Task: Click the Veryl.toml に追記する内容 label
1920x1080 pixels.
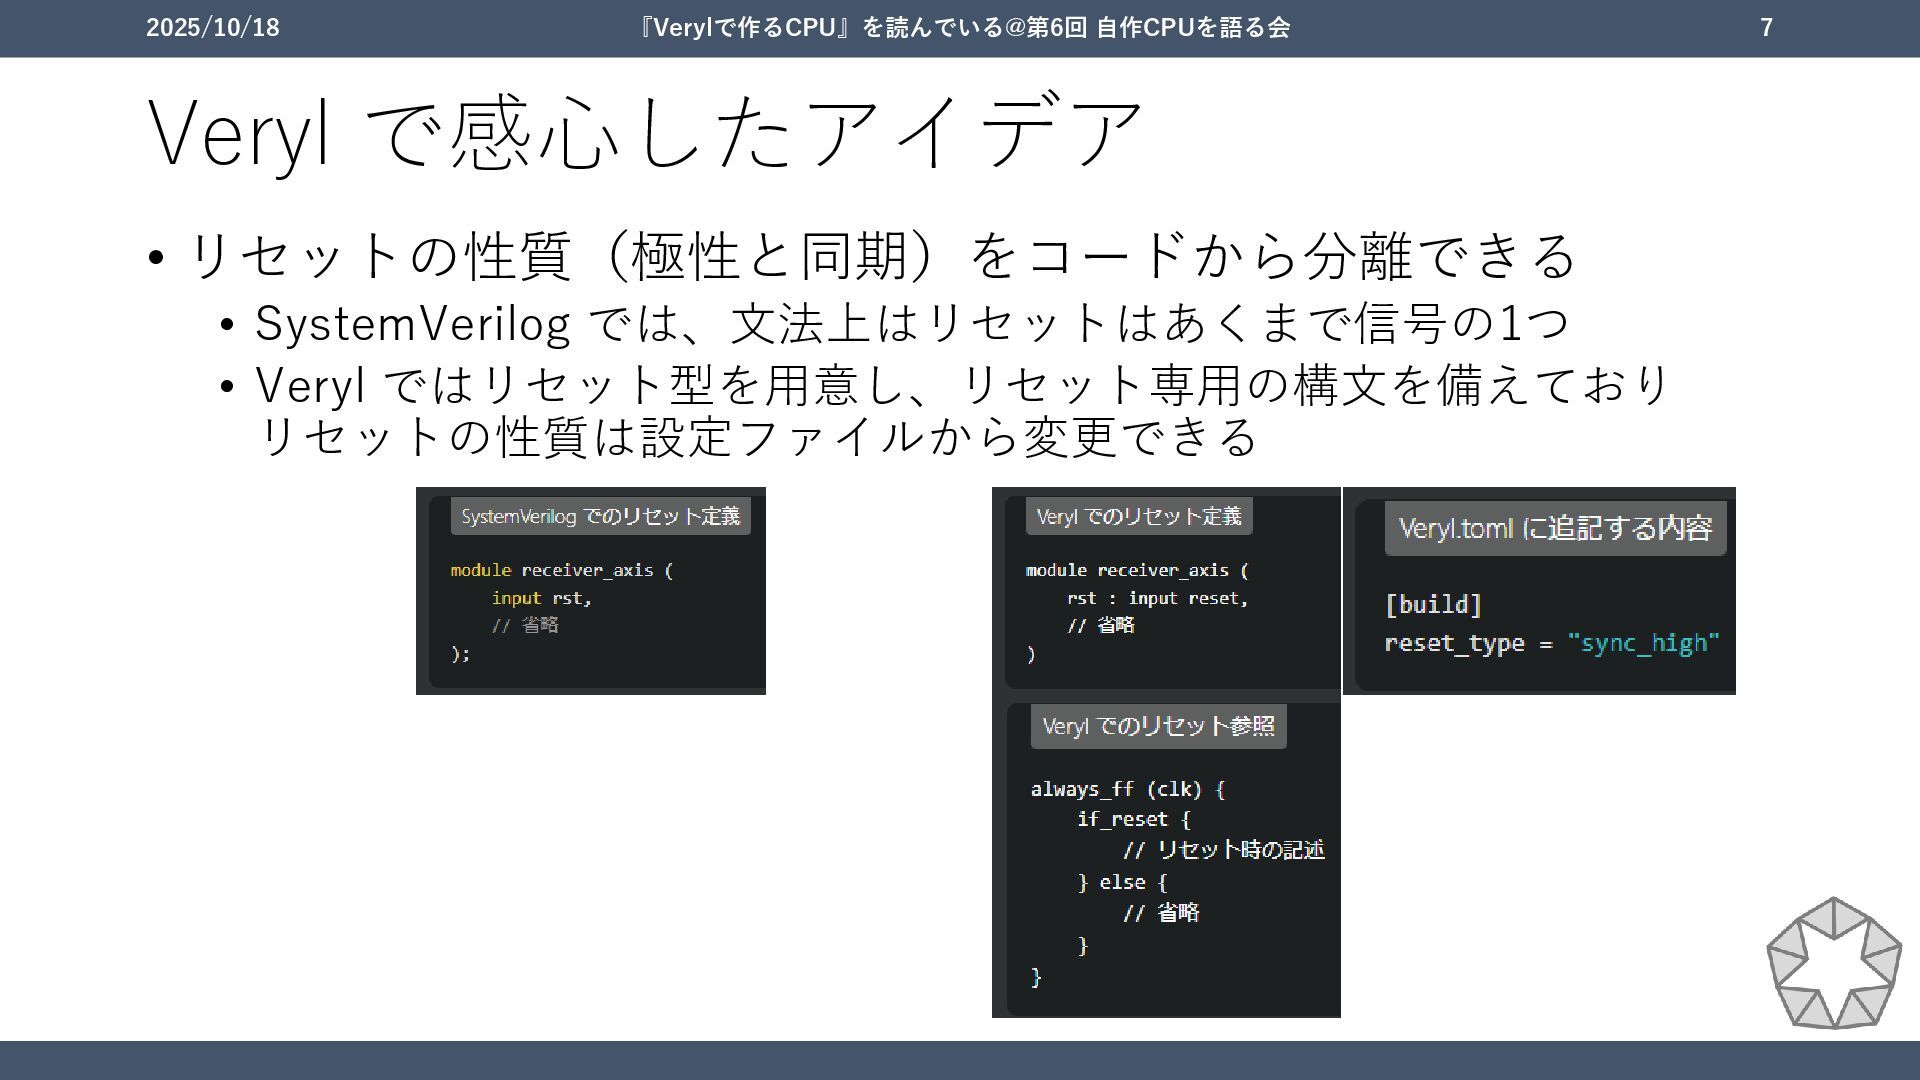Action: [1555, 528]
